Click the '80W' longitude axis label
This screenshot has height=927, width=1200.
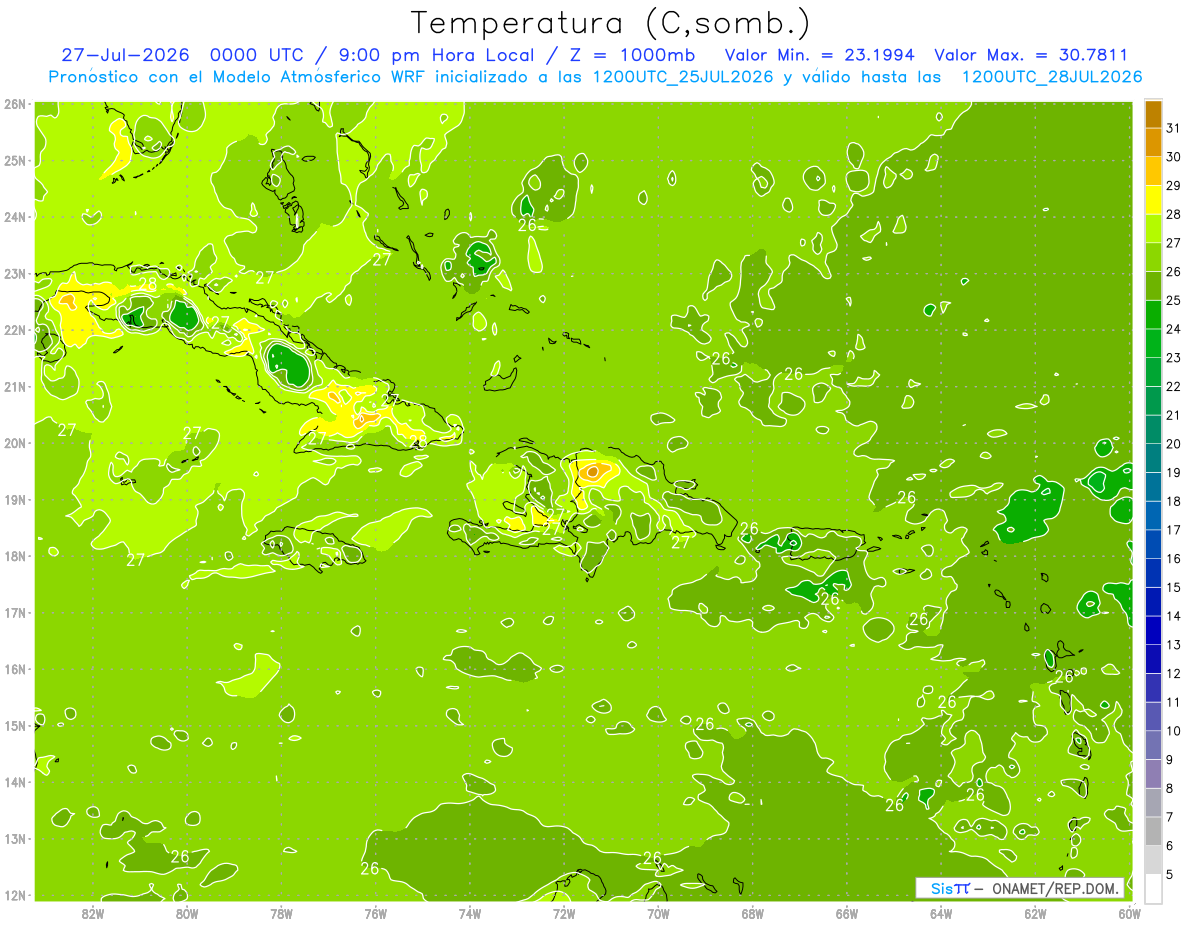(x=187, y=913)
